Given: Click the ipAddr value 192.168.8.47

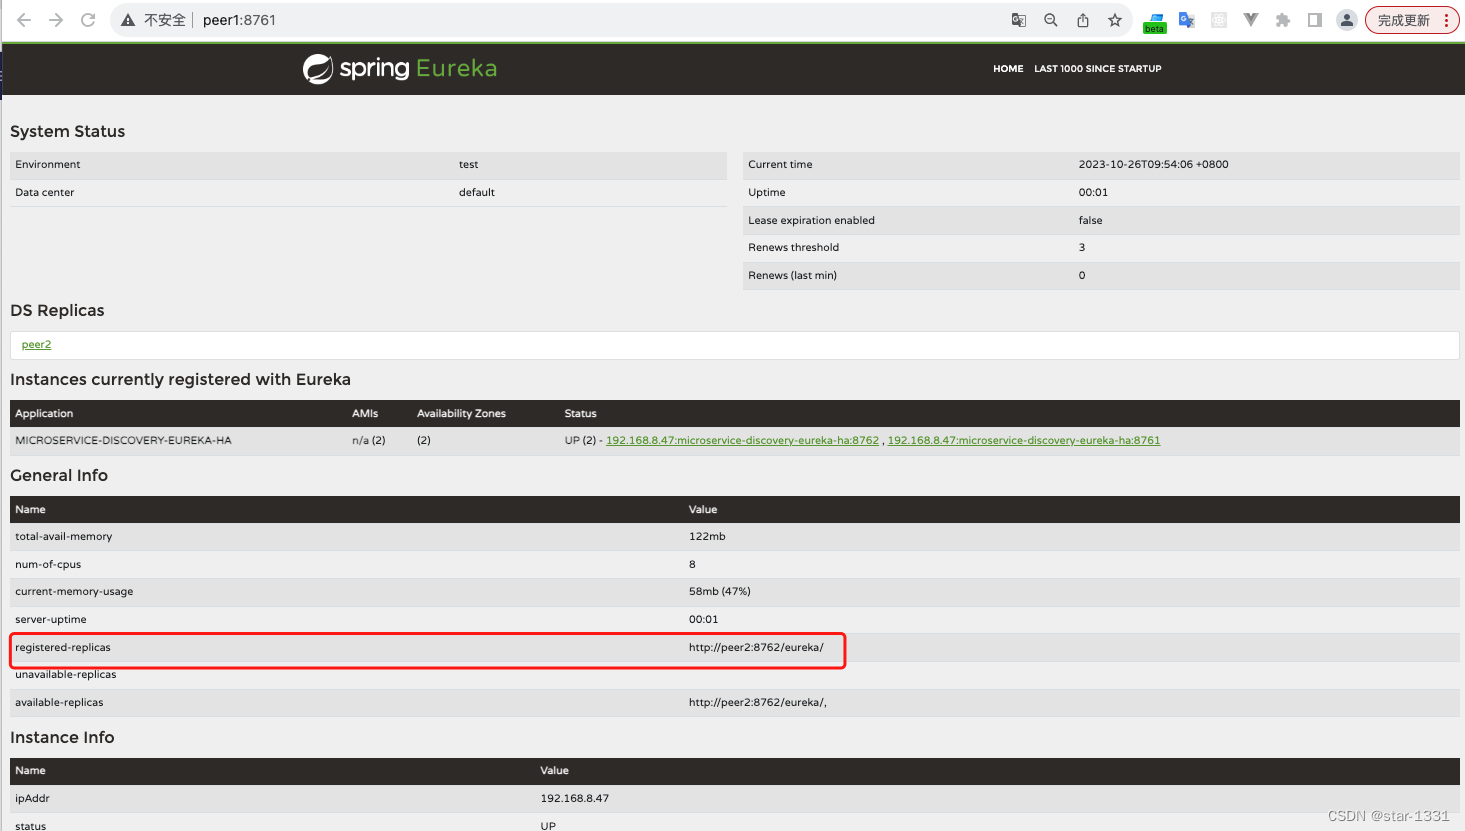Looking at the screenshot, I should tap(575, 799).
